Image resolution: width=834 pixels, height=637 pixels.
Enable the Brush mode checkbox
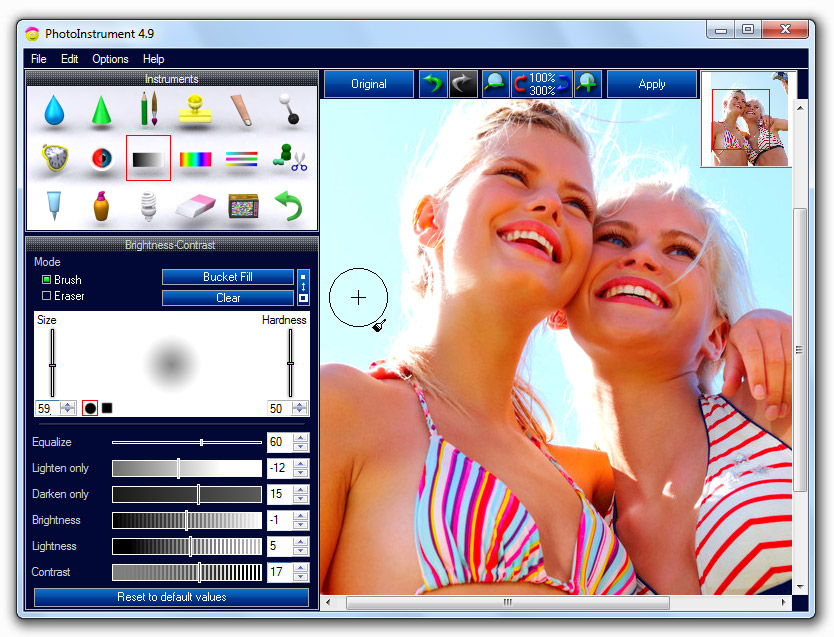(46, 280)
